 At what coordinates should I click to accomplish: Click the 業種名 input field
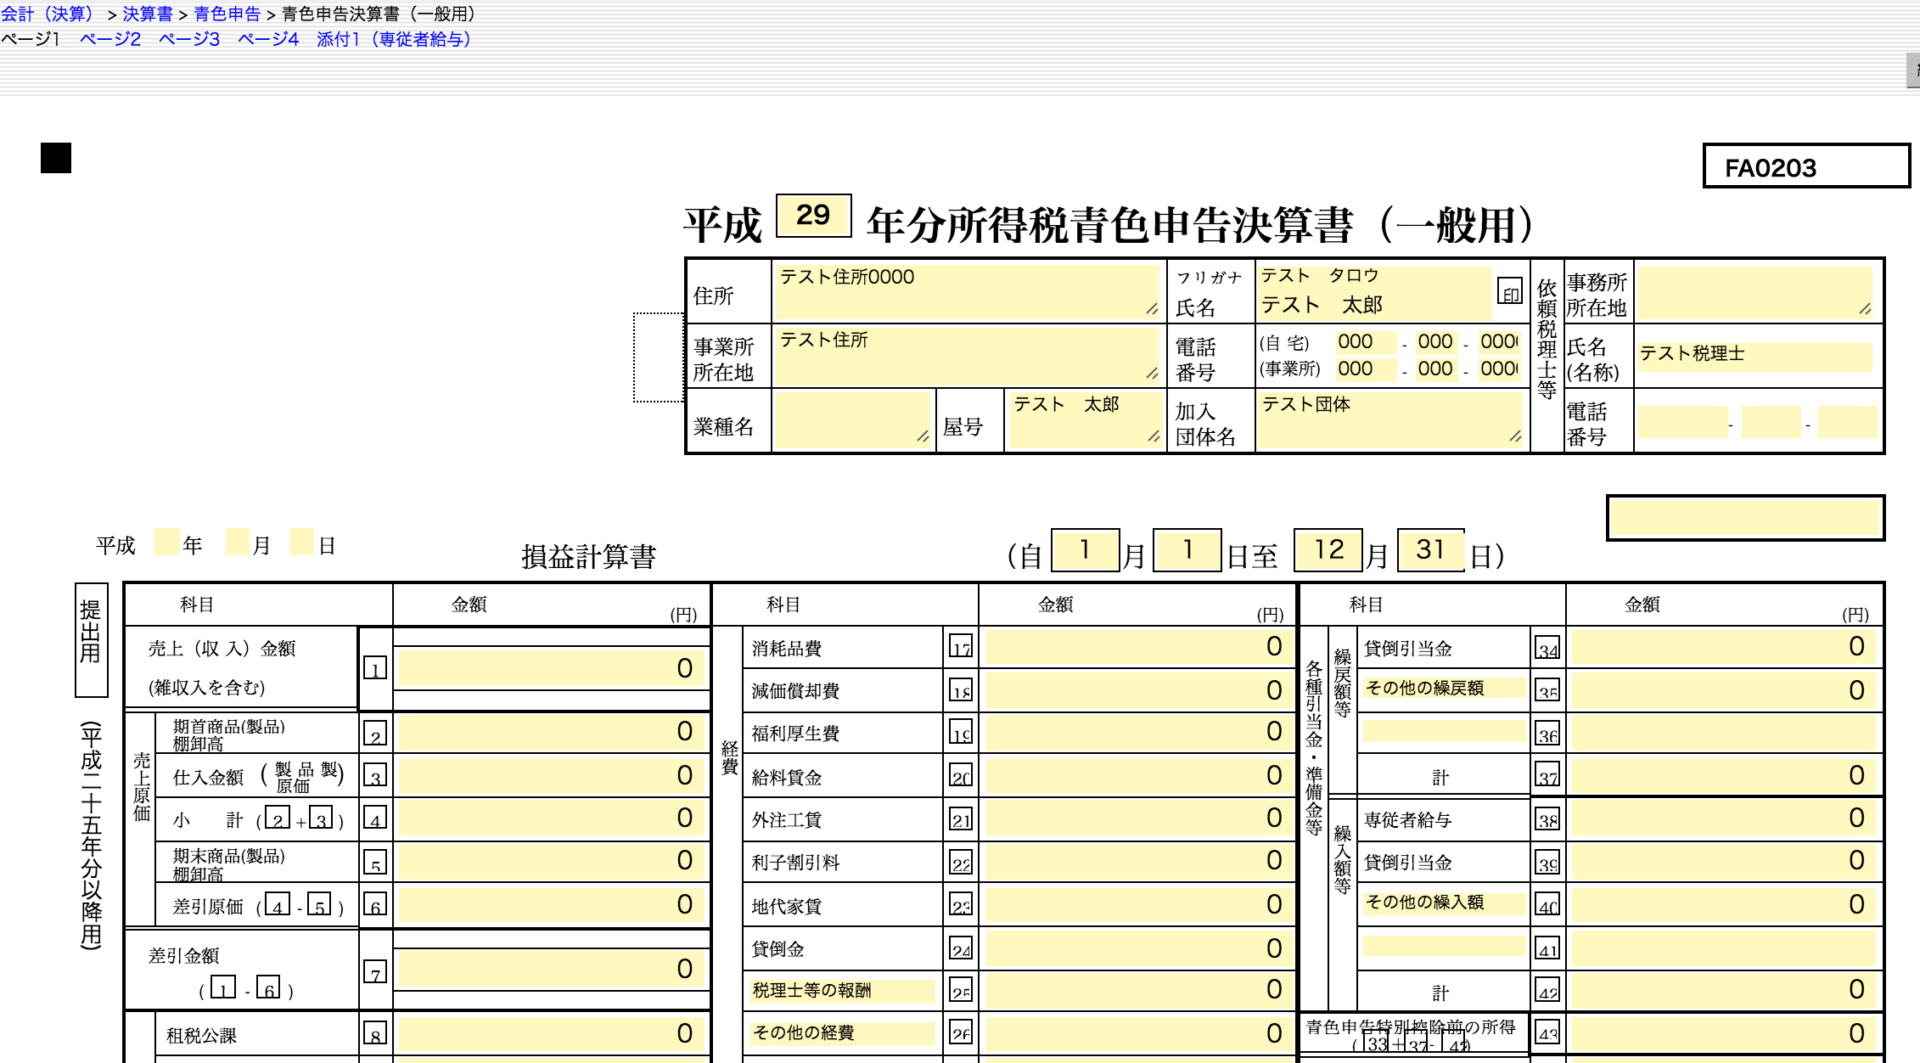pos(852,419)
